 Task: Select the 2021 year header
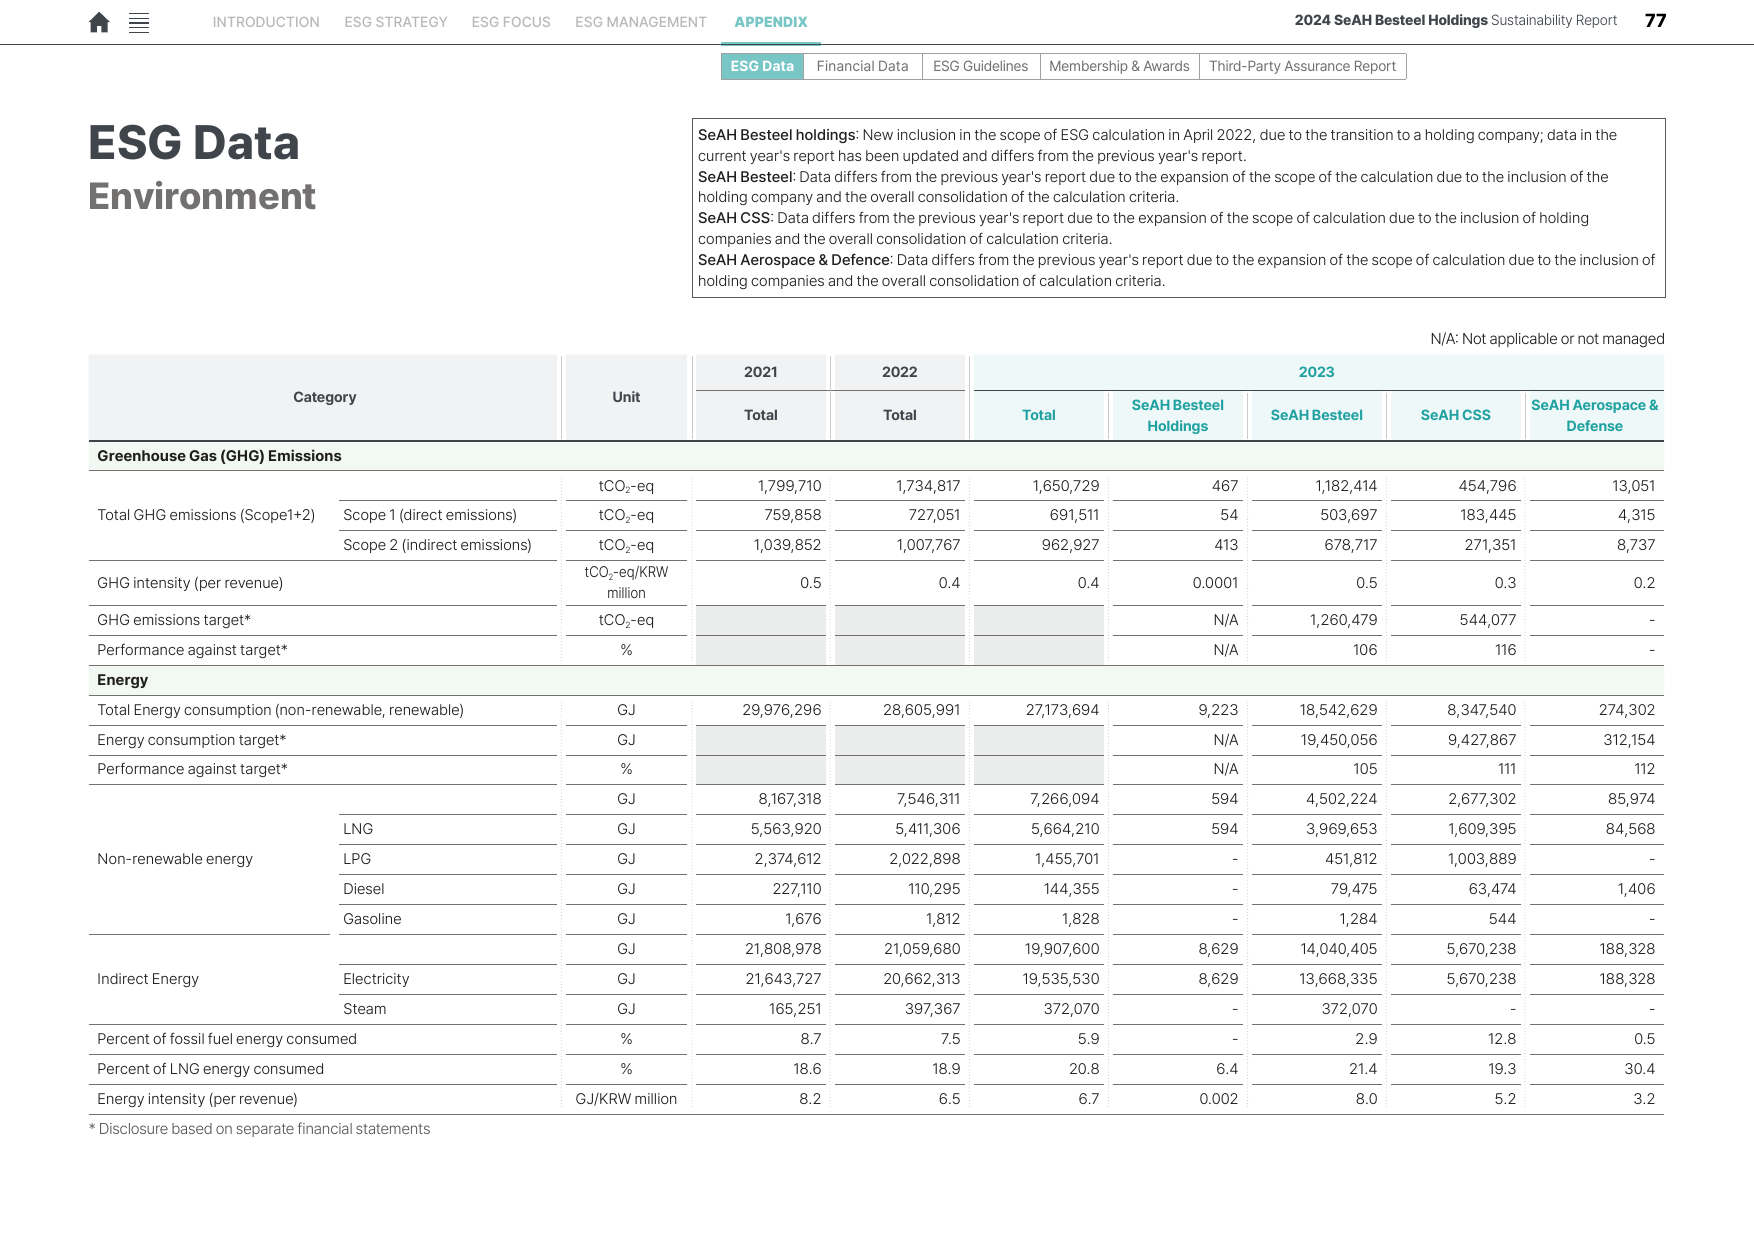coord(761,372)
